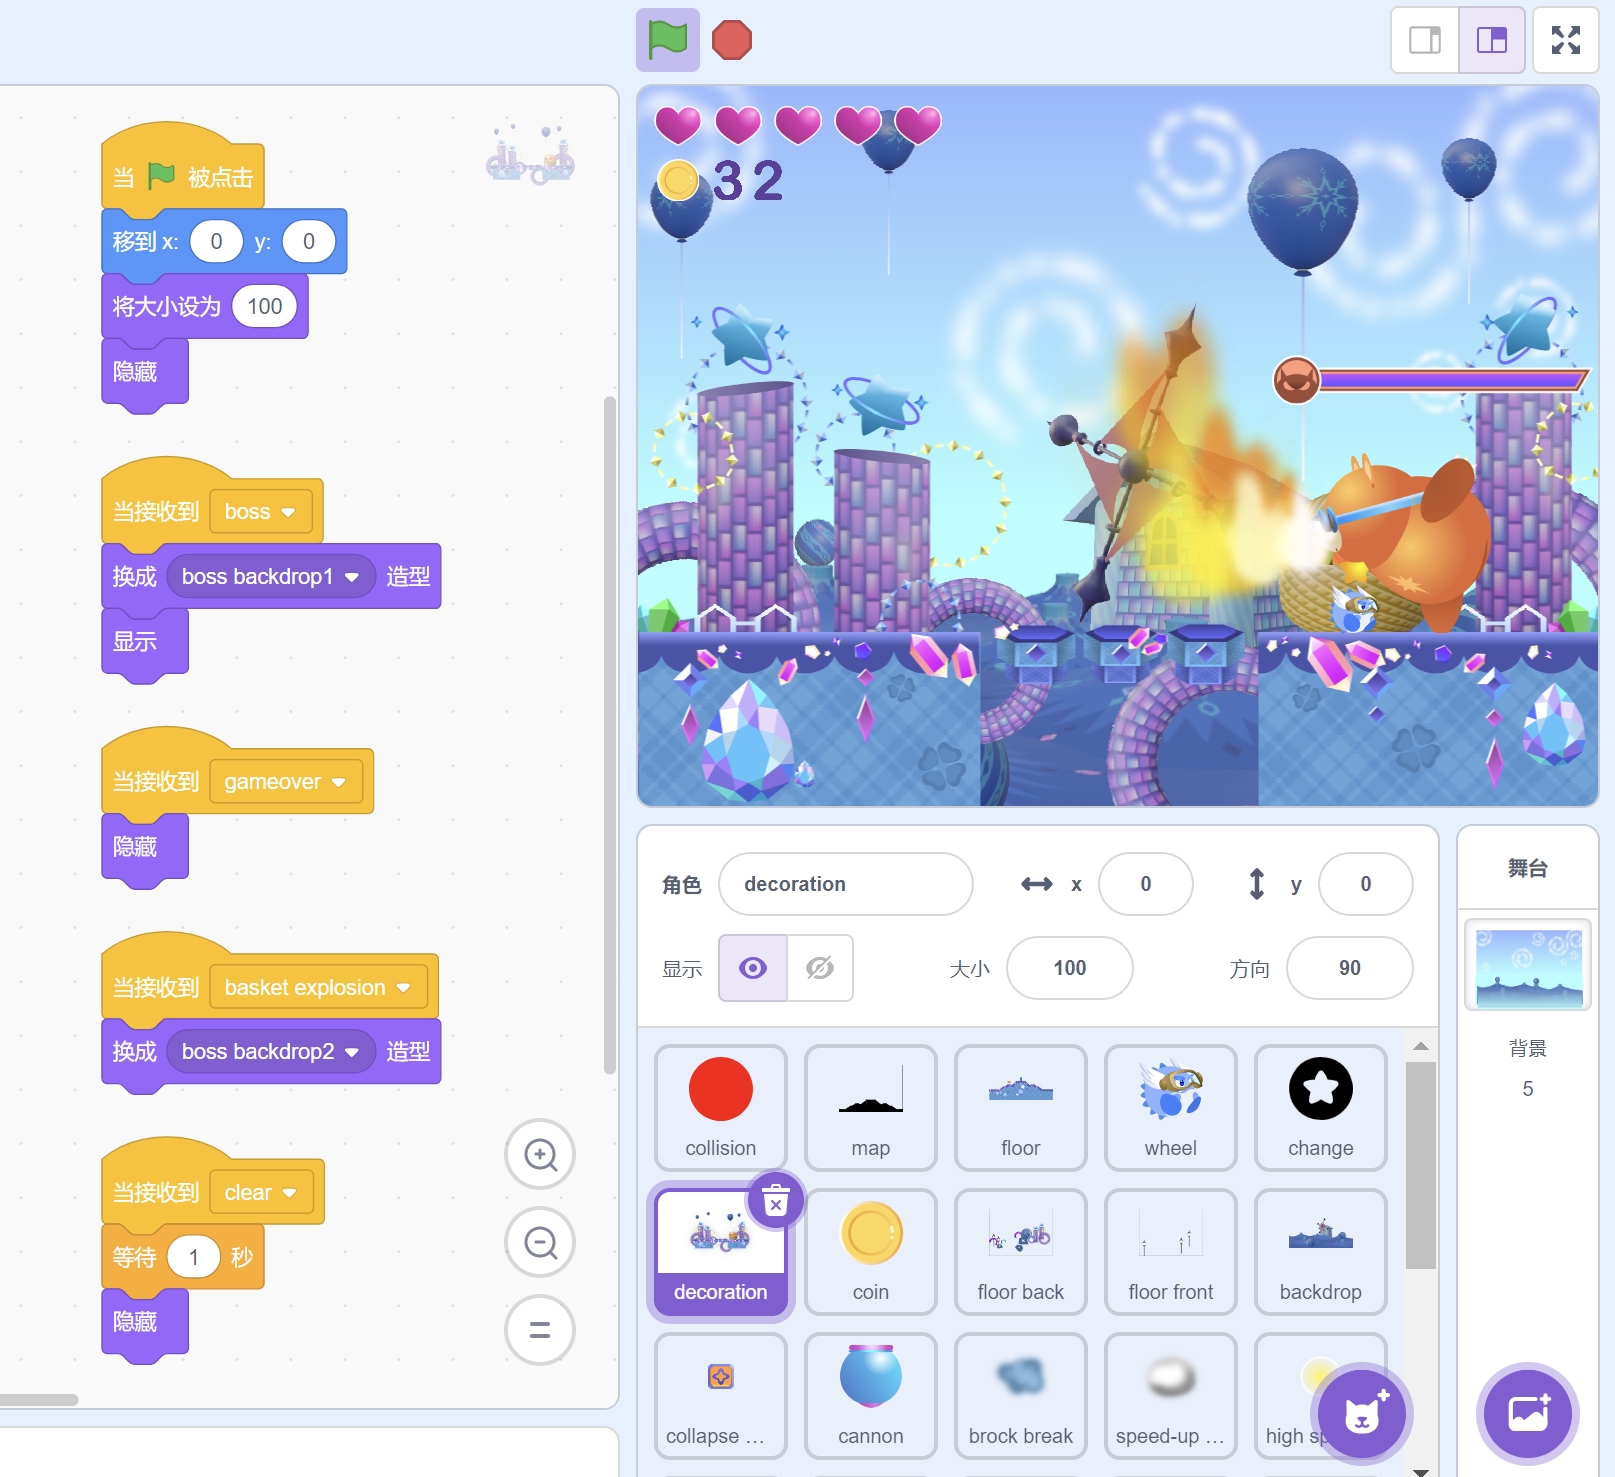The width and height of the screenshot is (1615, 1477).
Task: Zoom out of the code workspace
Action: pyautogui.click(x=540, y=1242)
